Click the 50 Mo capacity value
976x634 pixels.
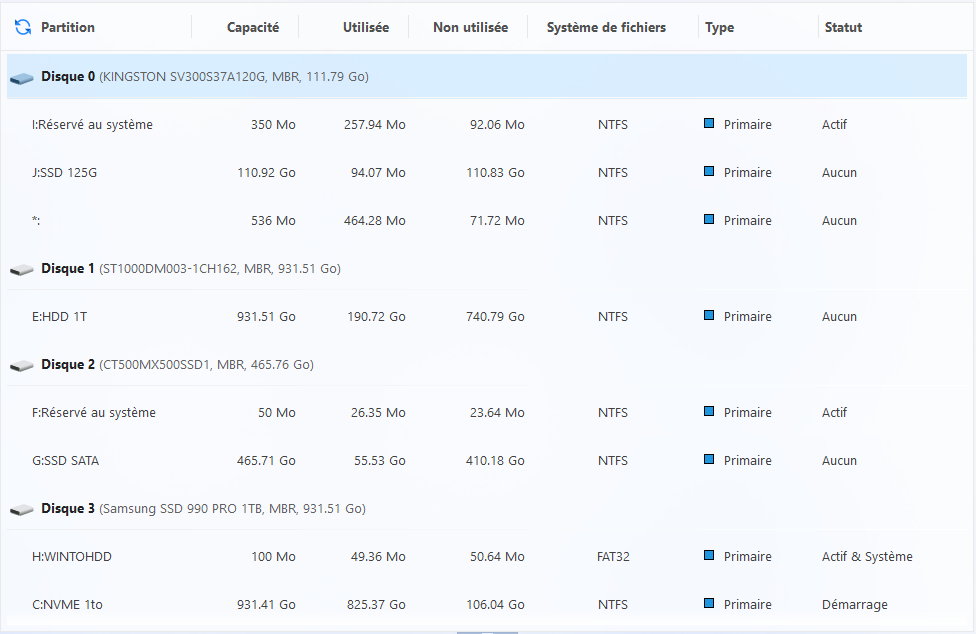(x=276, y=413)
